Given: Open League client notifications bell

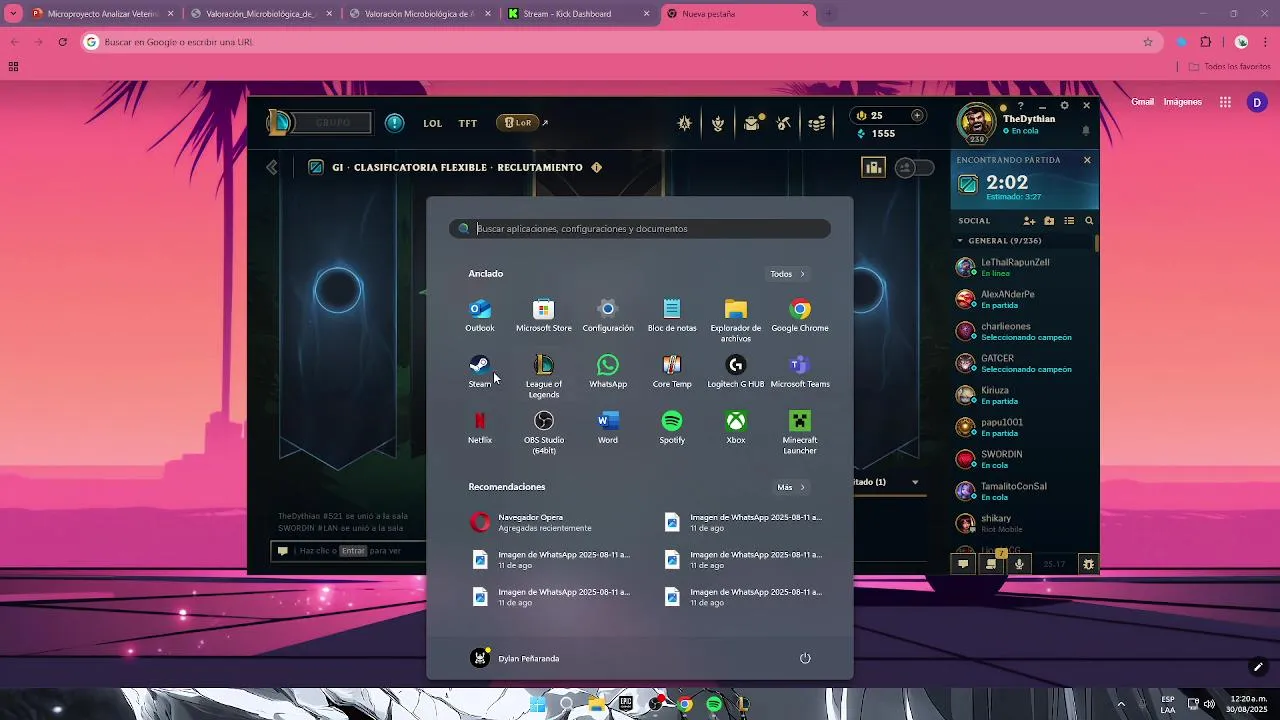Looking at the screenshot, I should (1086, 131).
